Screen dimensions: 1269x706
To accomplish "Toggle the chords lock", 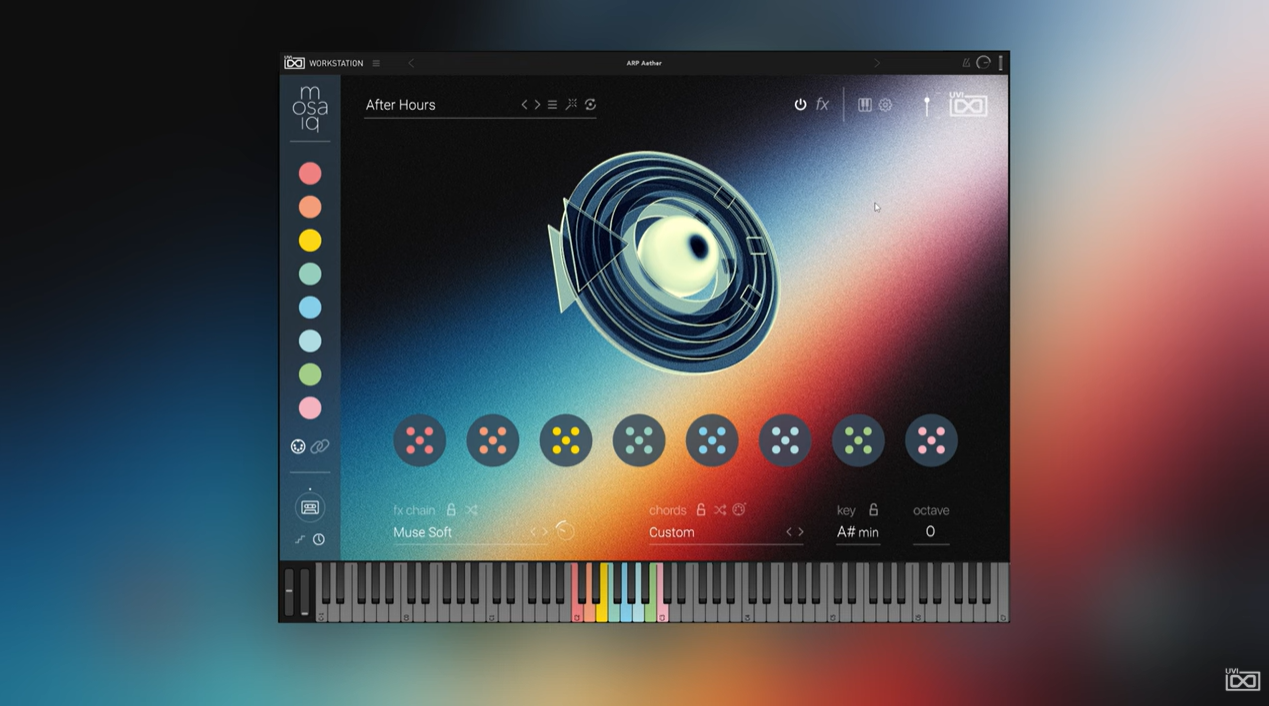I will [x=700, y=510].
